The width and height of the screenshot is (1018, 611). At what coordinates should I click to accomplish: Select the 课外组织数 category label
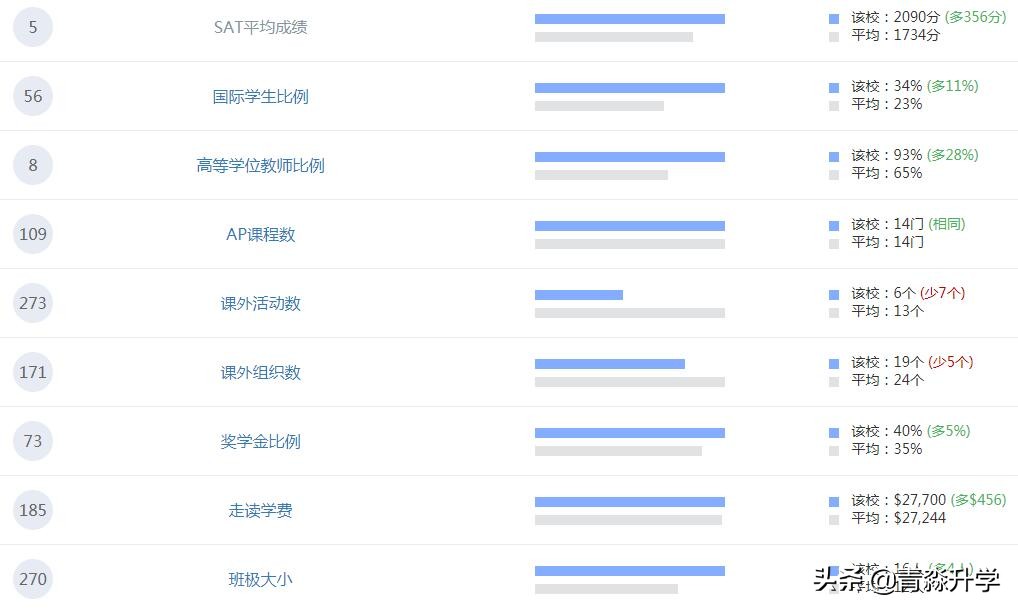pos(260,372)
